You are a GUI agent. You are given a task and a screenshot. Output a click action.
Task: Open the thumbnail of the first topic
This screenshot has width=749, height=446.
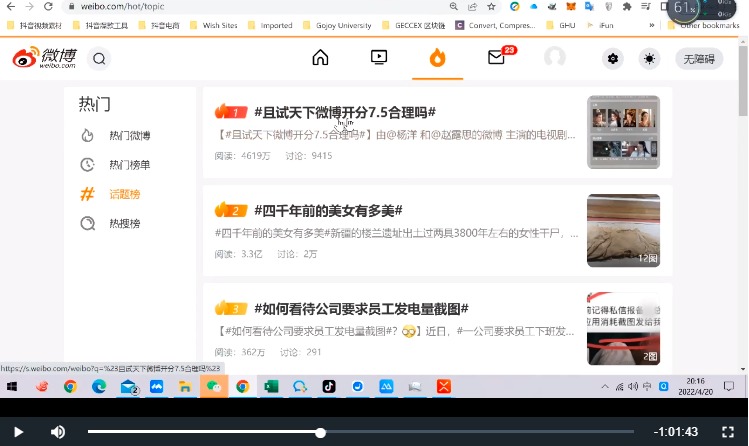click(622, 131)
